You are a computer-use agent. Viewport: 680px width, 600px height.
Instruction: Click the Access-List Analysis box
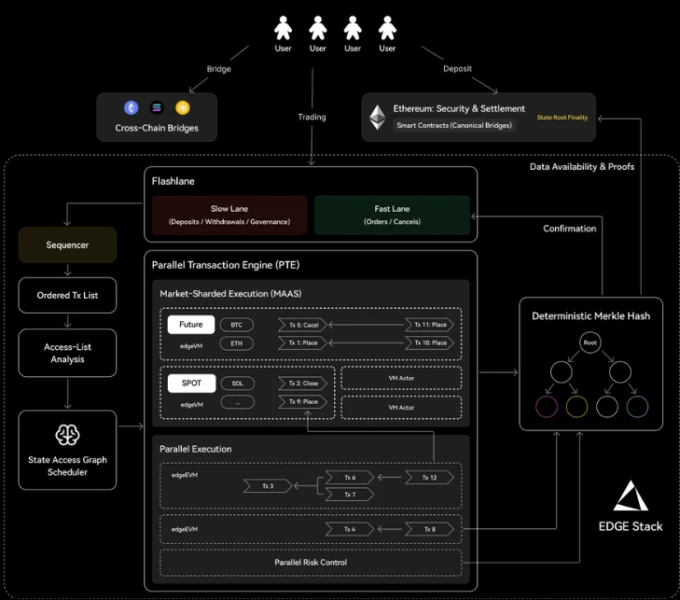click(67, 353)
